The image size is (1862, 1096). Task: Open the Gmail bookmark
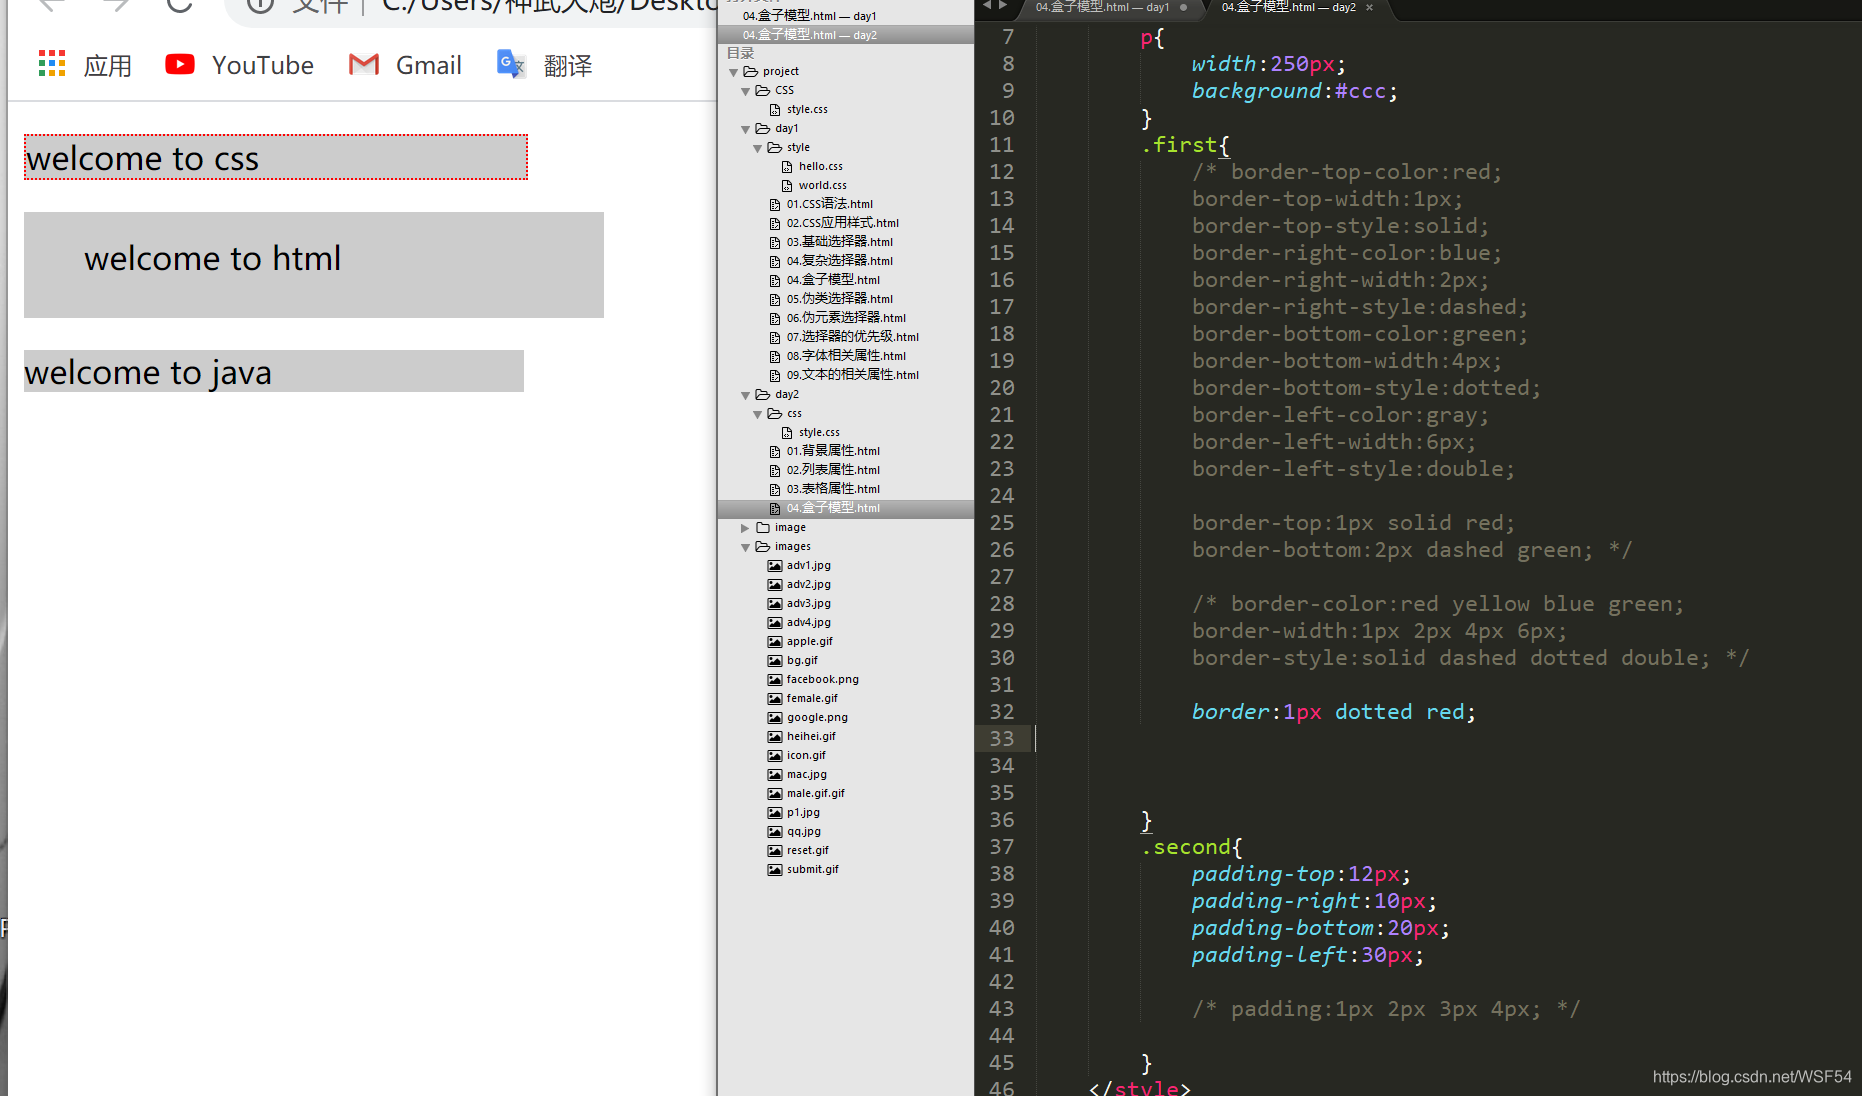(x=405, y=65)
